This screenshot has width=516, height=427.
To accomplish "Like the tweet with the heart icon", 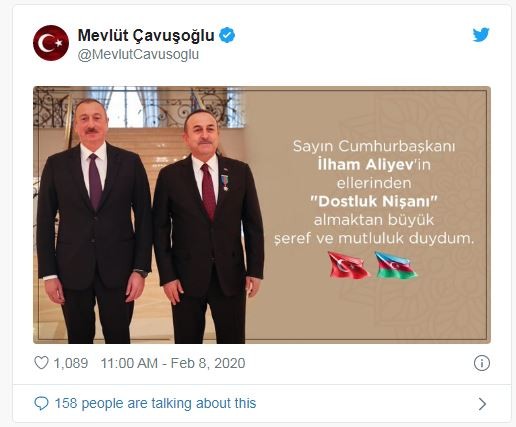I will pos(41,363).
